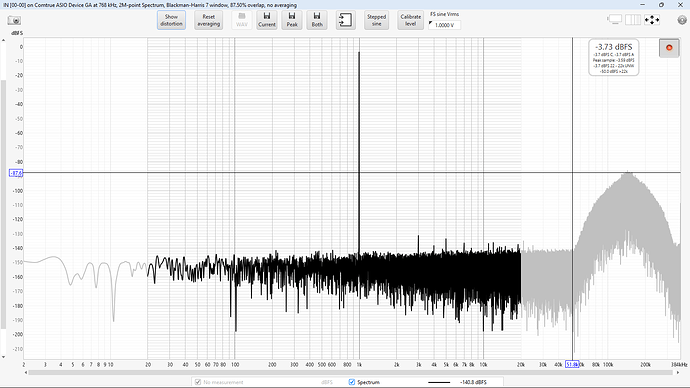
Task: Open RTA settings with the gear icon
Action: point(682,20)
